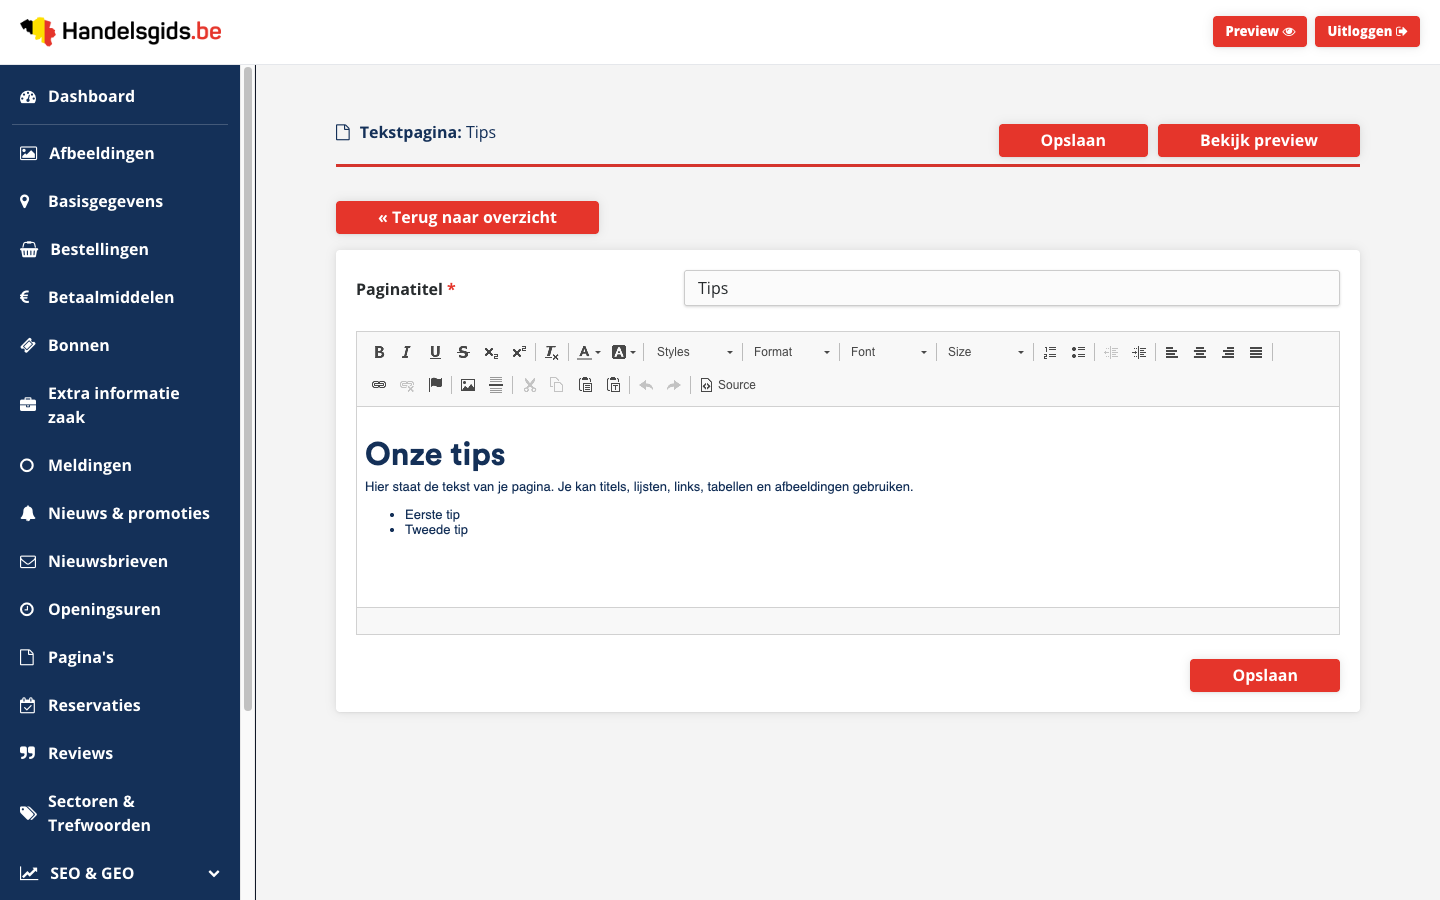This screenshot has width=1440, height=900.
Task: Go to Afbeeldingen in the sidebar
Action: (120, 153)
